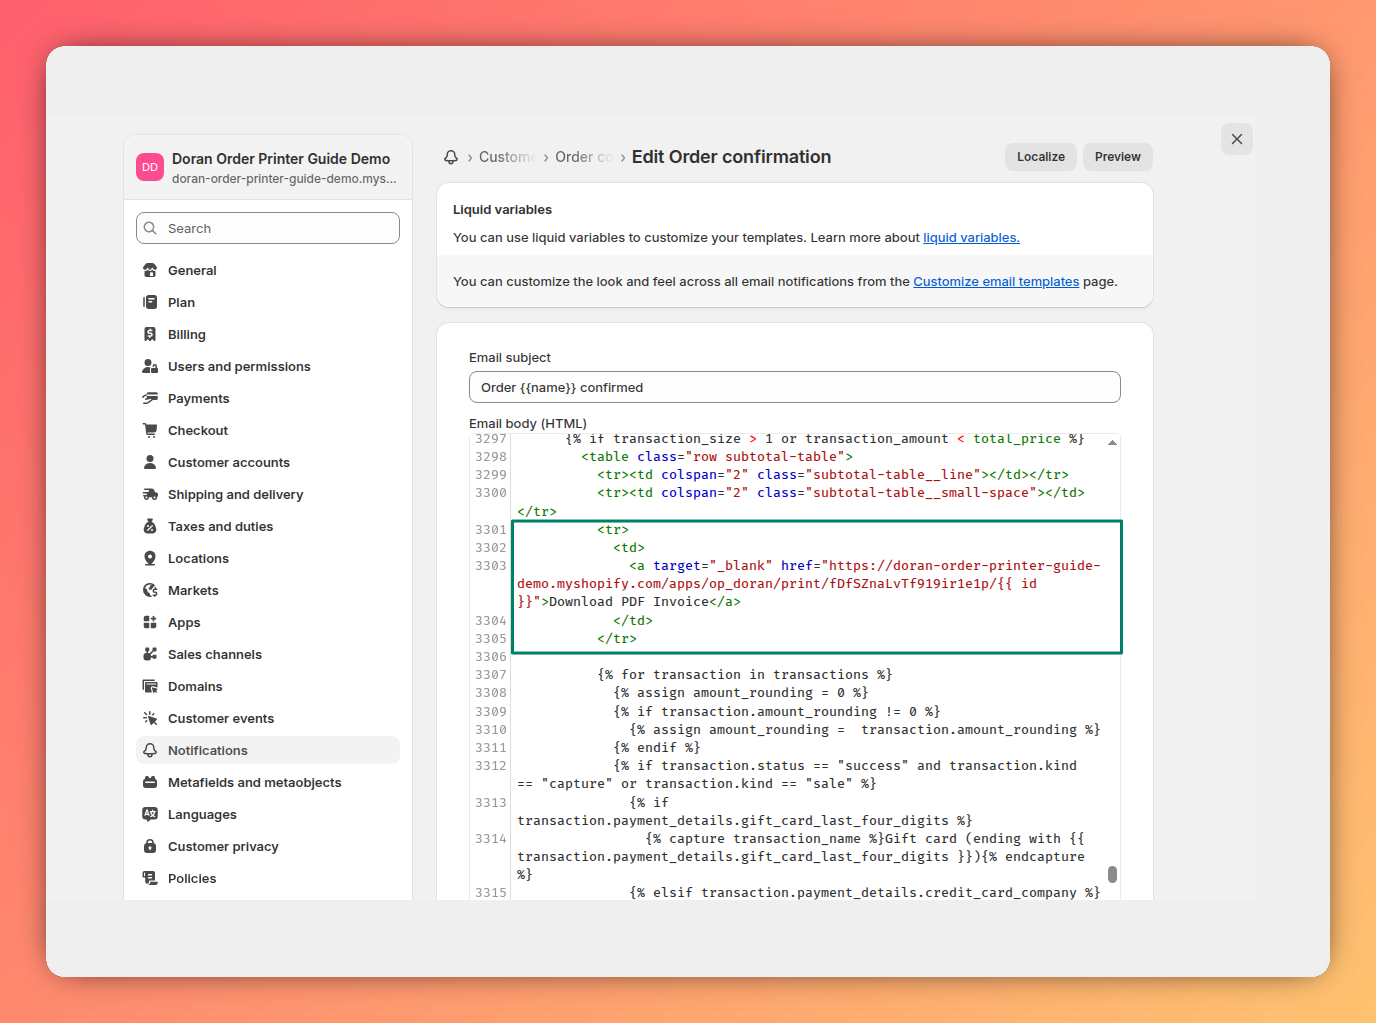
Task: Click the Email subject input field
Action: (795, 387)
